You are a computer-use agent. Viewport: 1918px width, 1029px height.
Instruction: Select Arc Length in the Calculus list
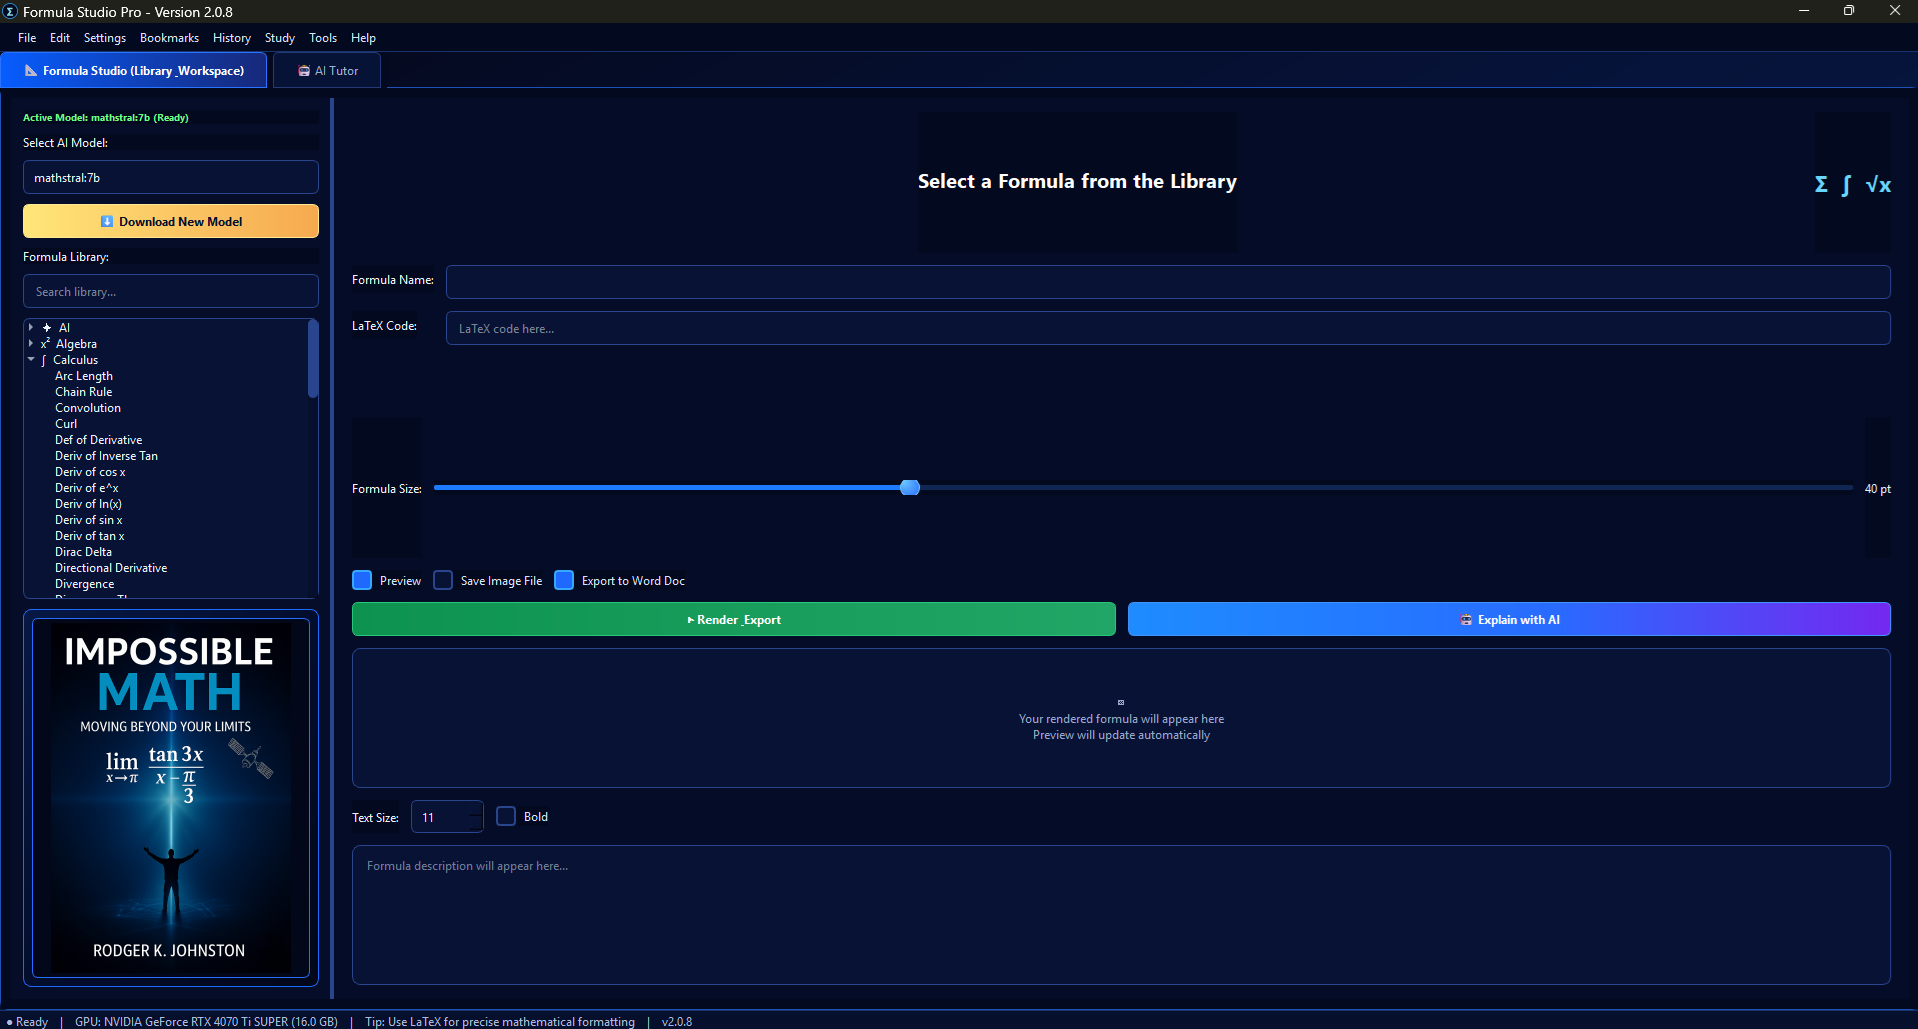84,376
